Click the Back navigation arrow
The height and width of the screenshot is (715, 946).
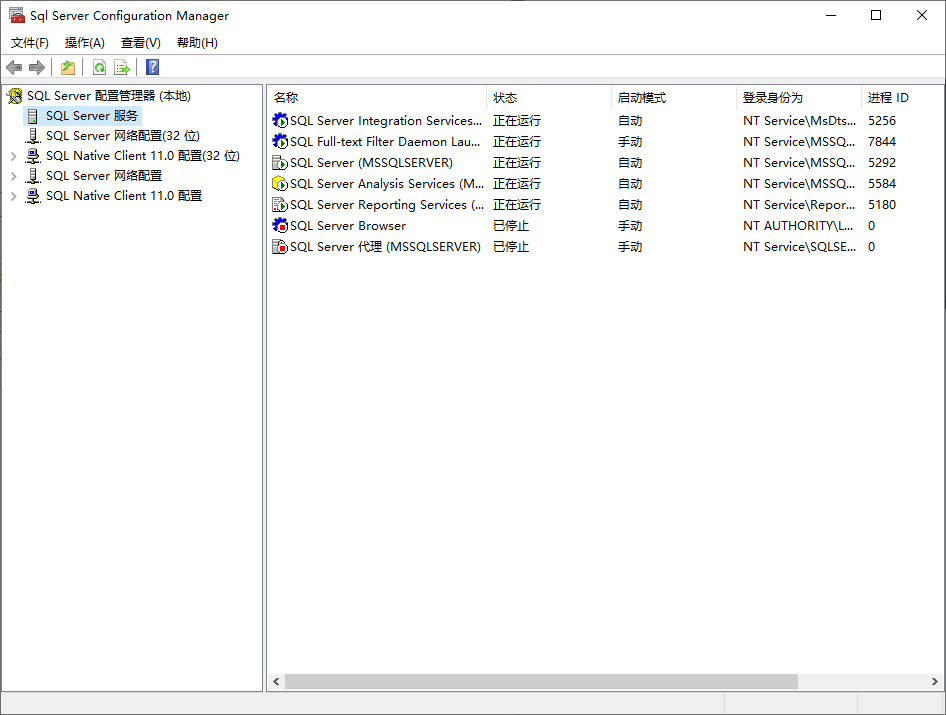pos(13,67)
